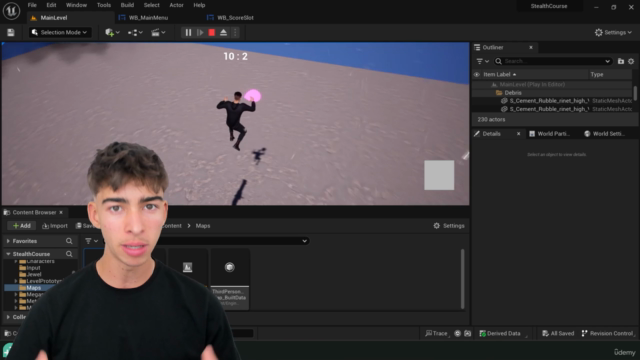
Task: Open Selection Mode dropdown
Action: click(x=60, y=32)
